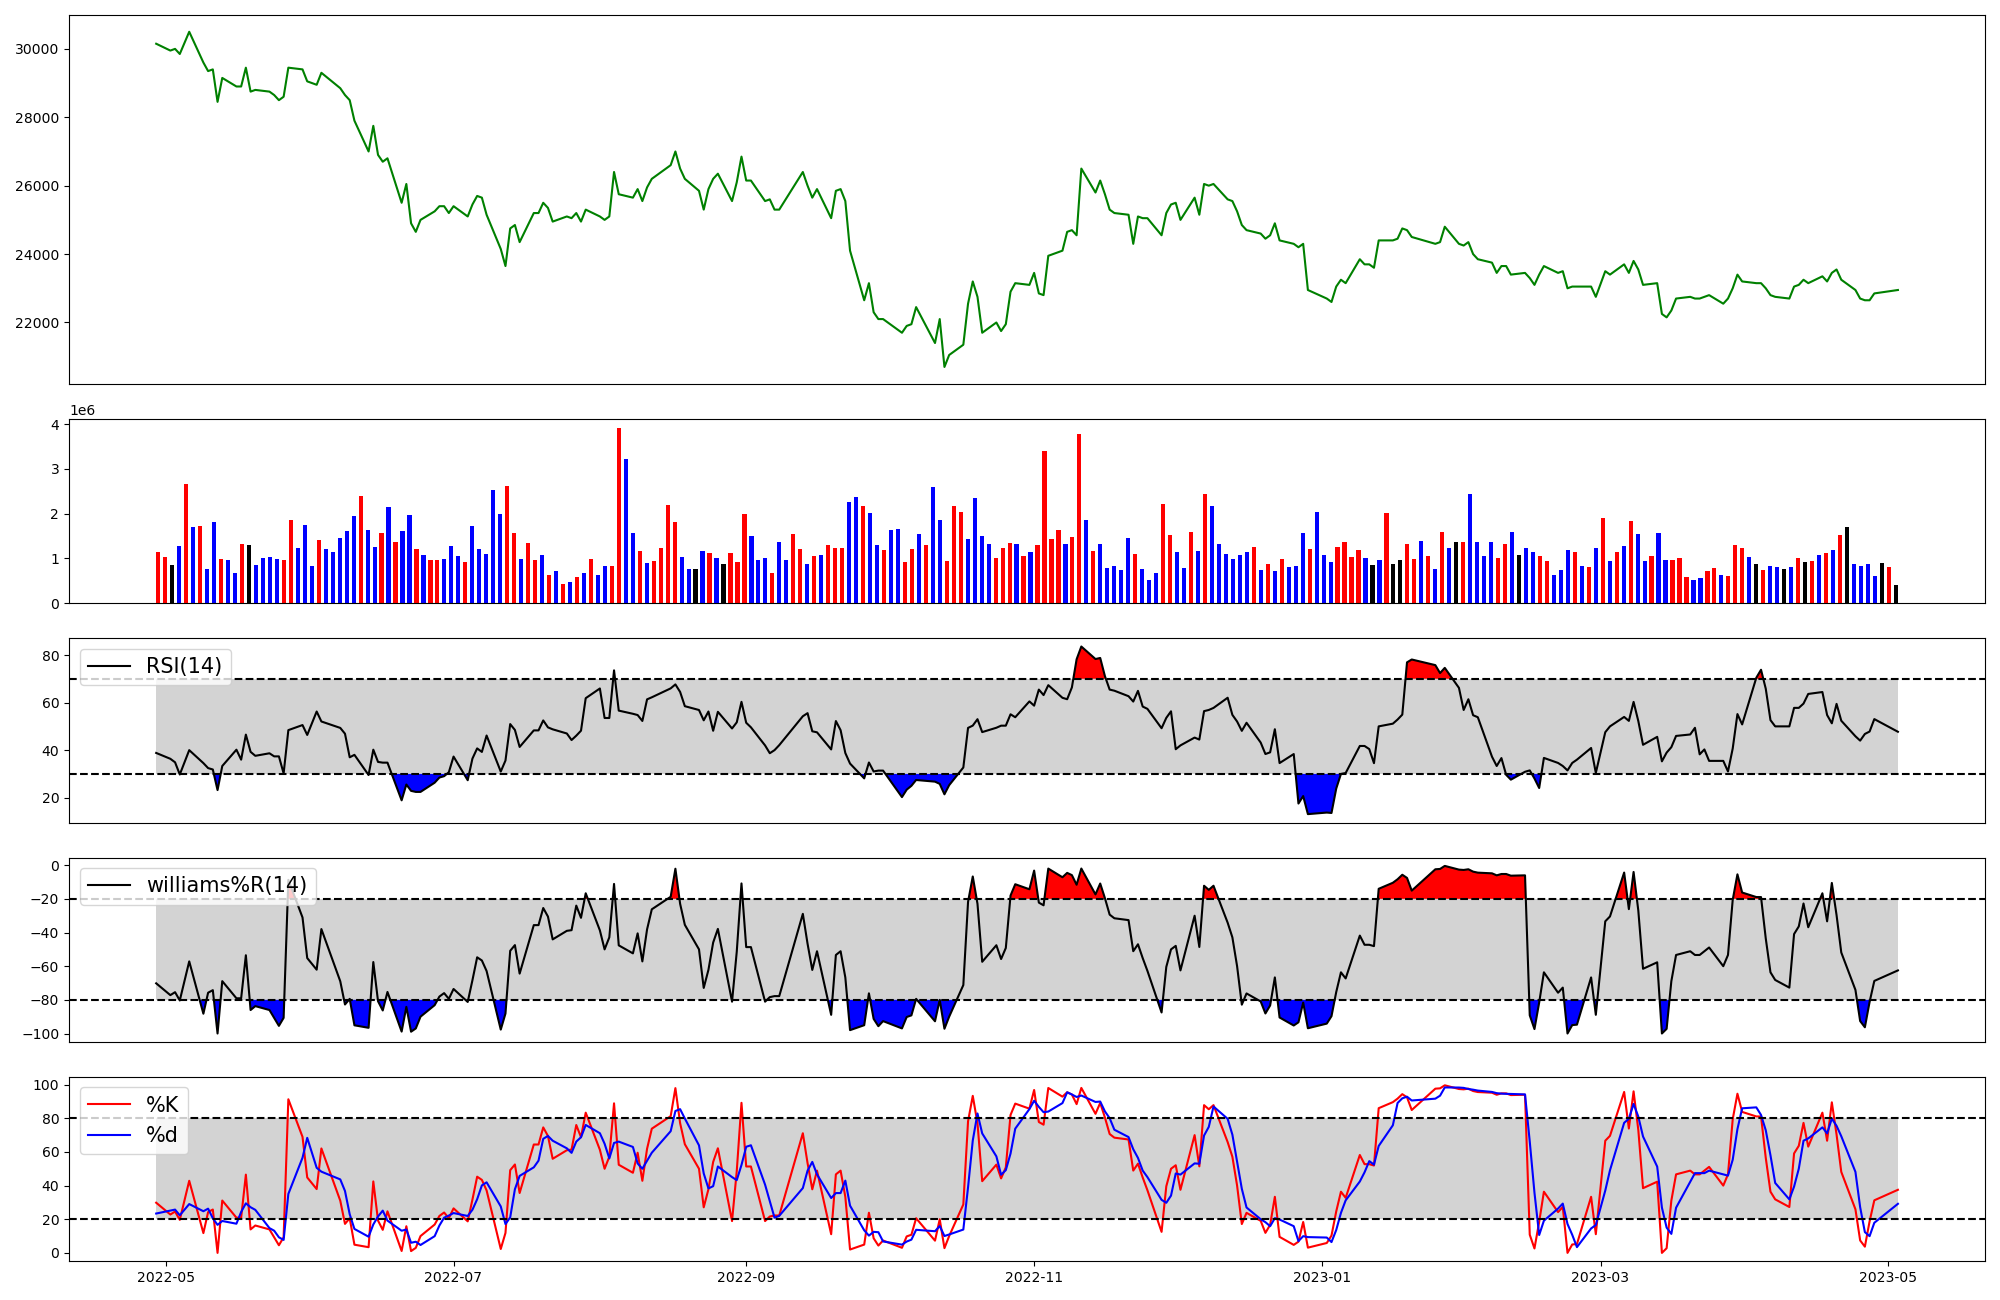Click the 2022-07 date tick label
The image size is (2000, 1300).
click(x=453, y=1277)
